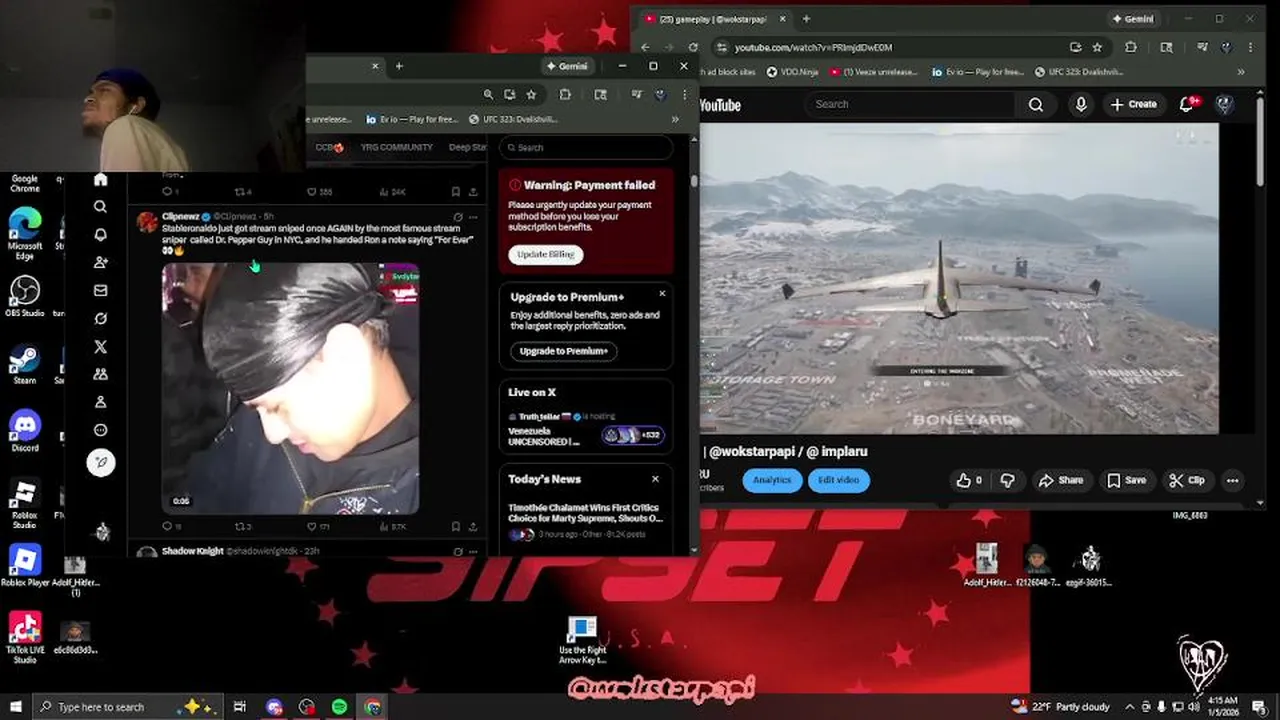Open a new tab in X browser window
The height and width of the screenshot is (720, 1280).
tap(399, 66)
